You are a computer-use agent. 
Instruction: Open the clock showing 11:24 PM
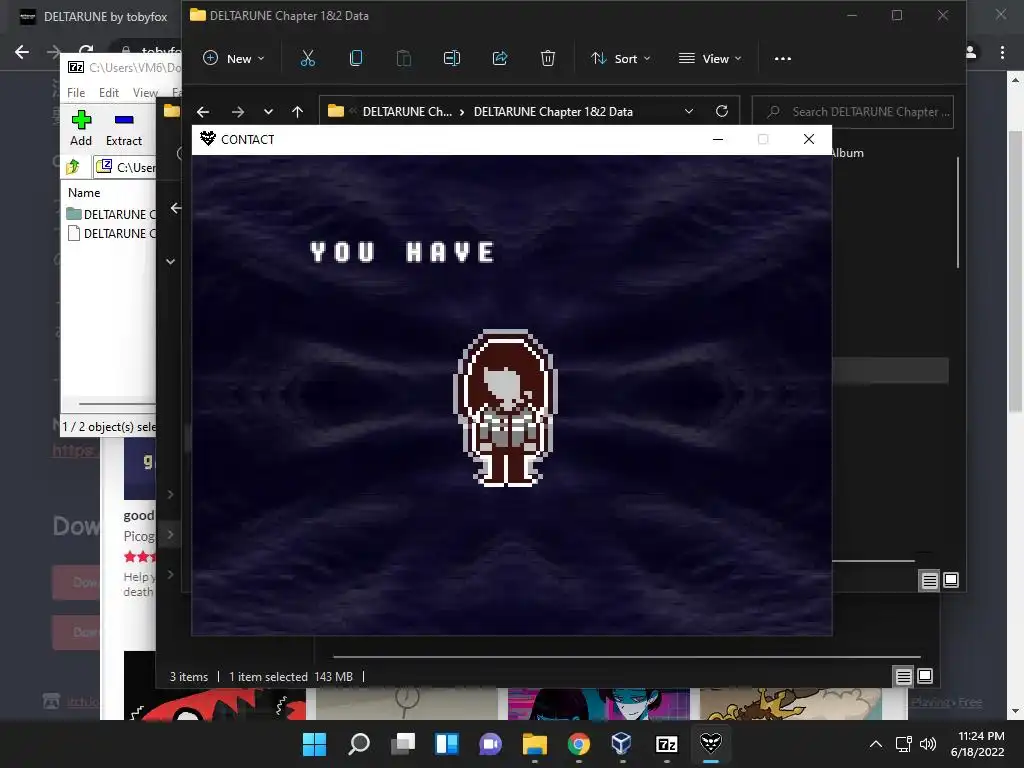tap(978, 744)
